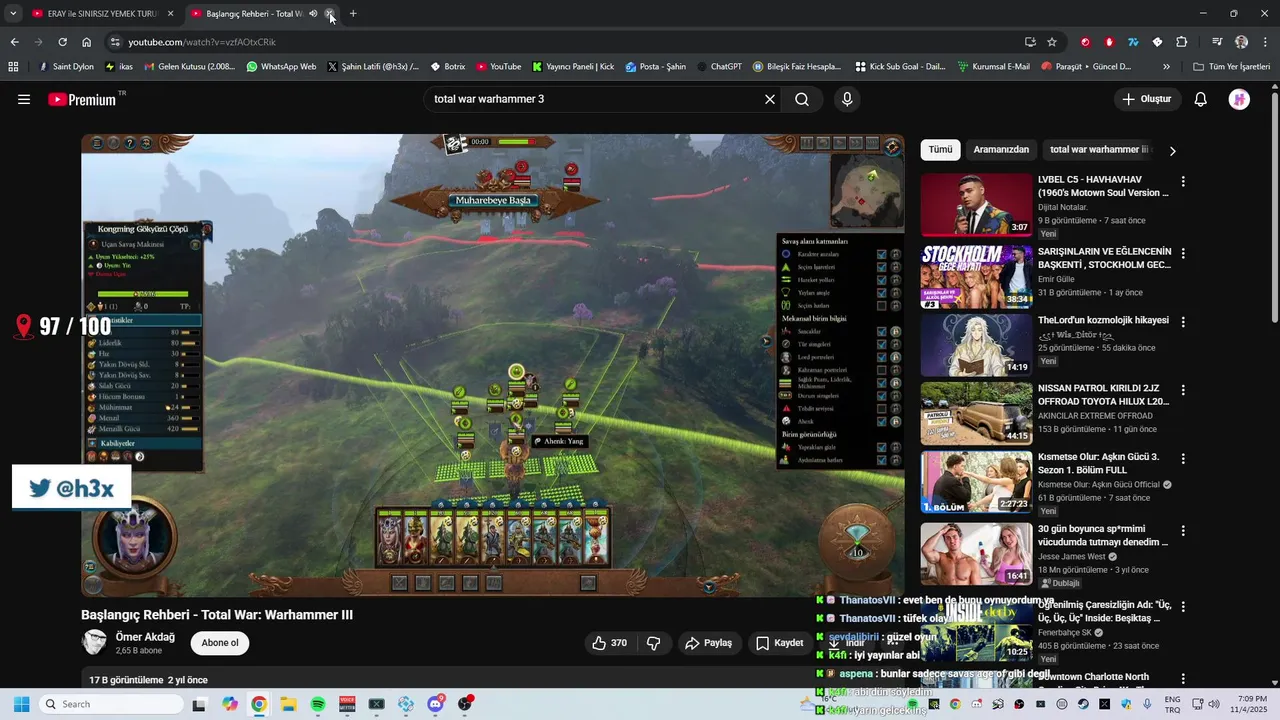Go to the YouTube Premium home logo
The height and width of the screenshot is (720, 1280).
(x=82, y=99)
